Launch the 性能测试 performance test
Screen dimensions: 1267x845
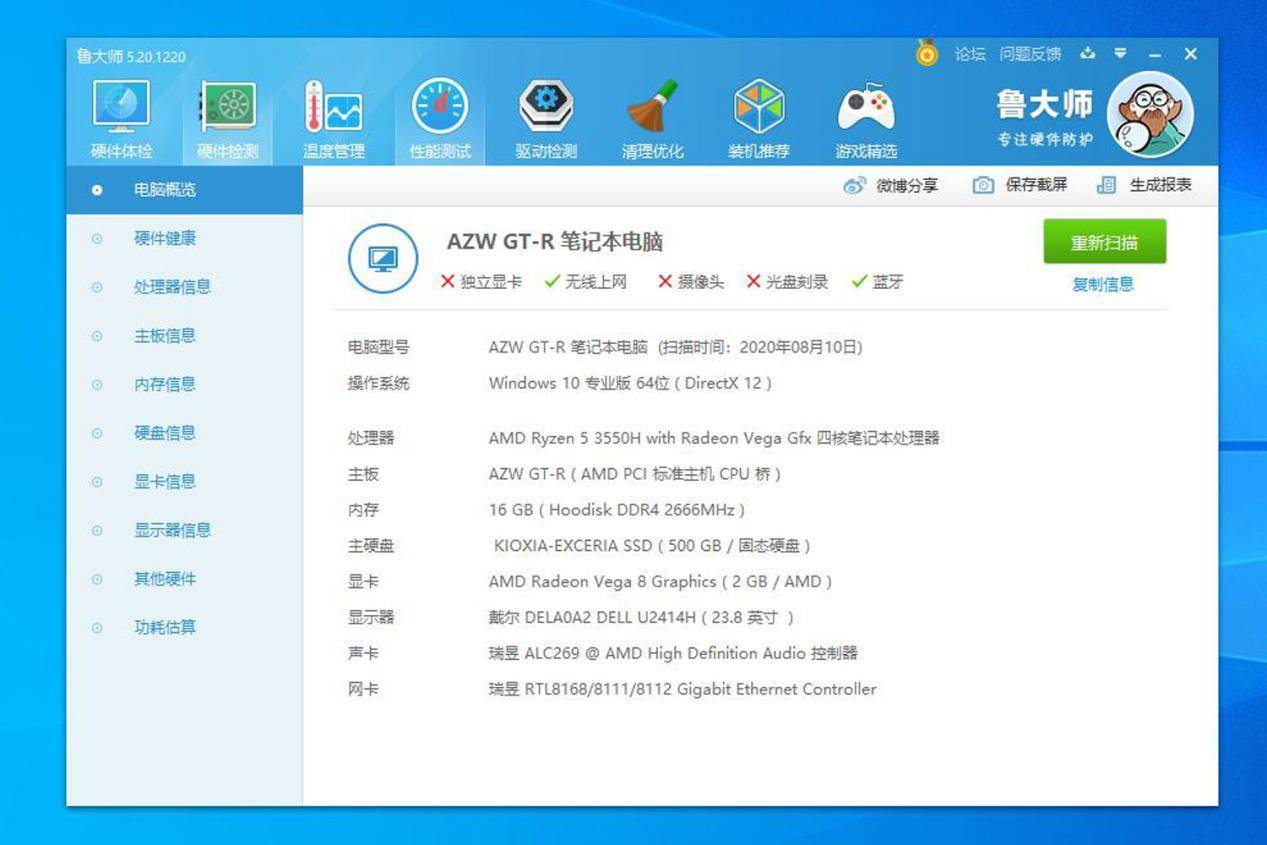pos(440,115)
